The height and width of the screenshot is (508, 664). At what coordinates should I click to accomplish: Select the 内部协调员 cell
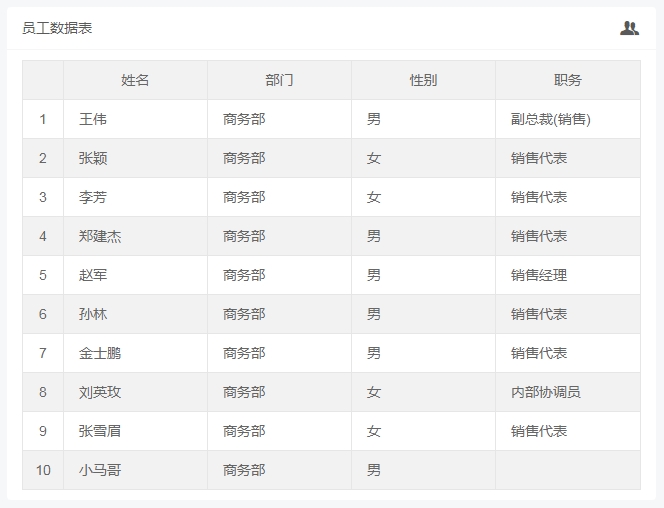click(x=545, y=392)
